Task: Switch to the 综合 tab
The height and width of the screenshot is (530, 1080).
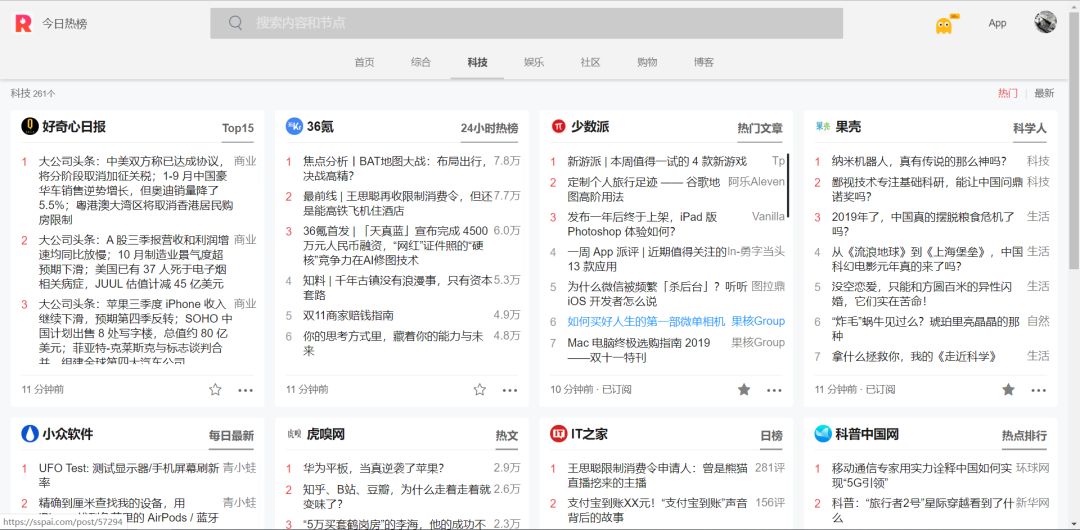Action: click(421, 62)
